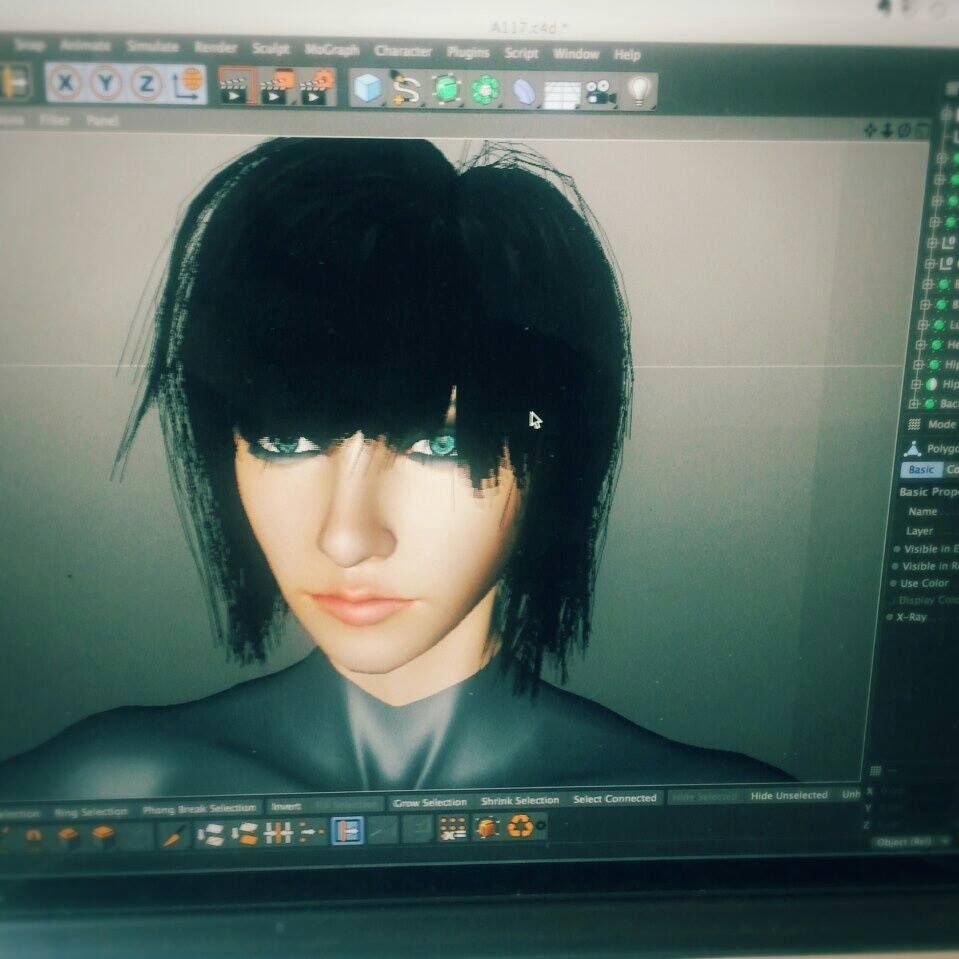Screen dimensions: 959x959
Task: Click the Name property field label
Action: click(922, 511)
